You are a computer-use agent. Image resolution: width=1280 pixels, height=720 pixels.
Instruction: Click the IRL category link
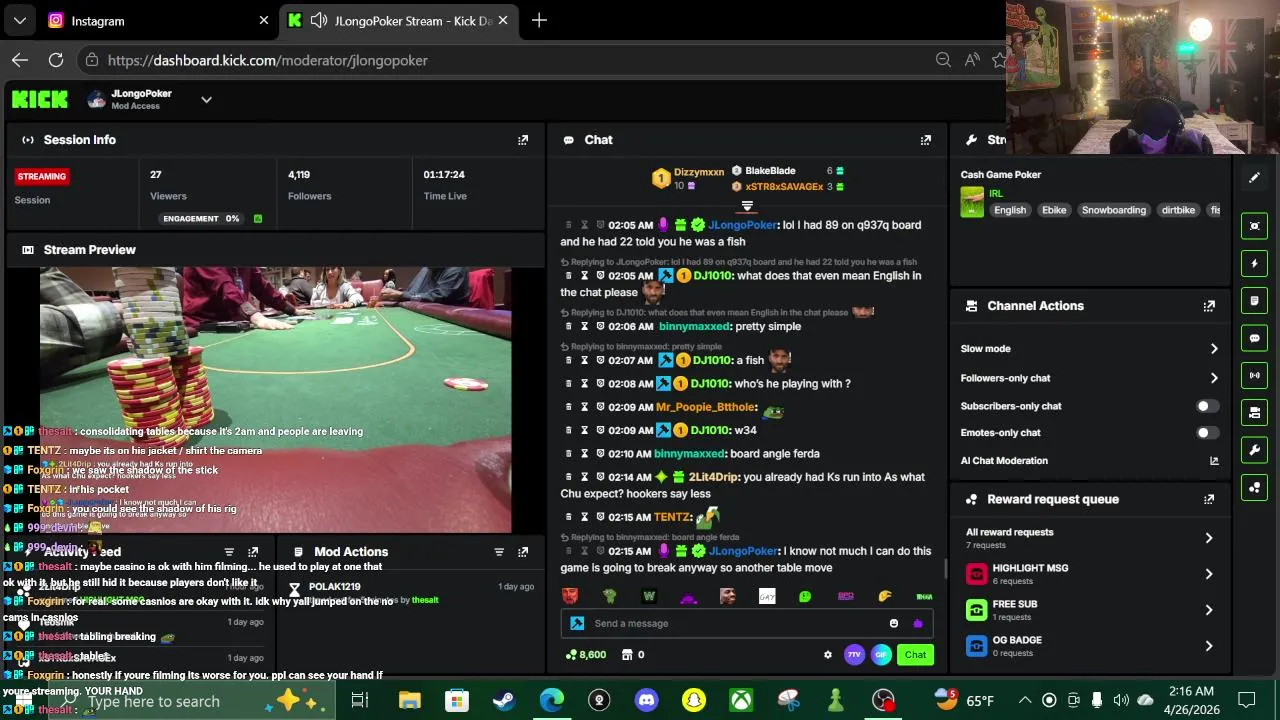[x=996, y=194]
